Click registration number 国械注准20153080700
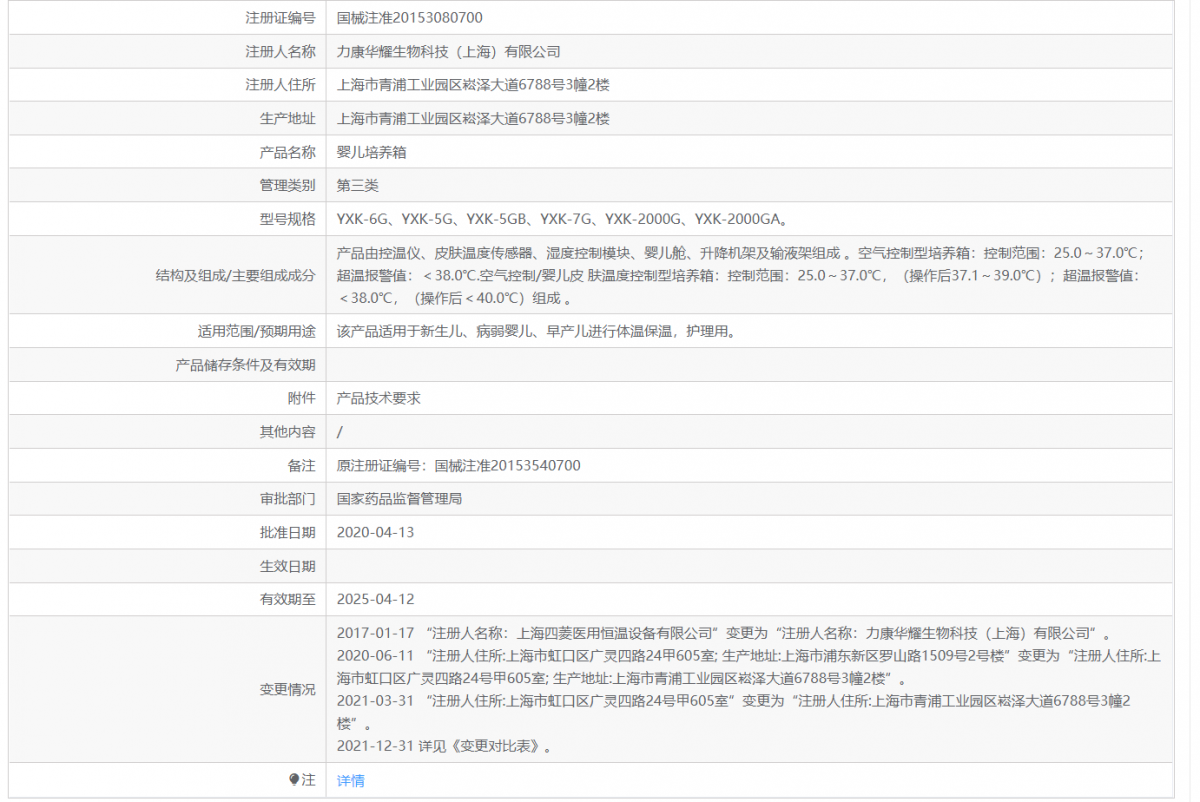 pyautogui.click(x=410, y=17)
